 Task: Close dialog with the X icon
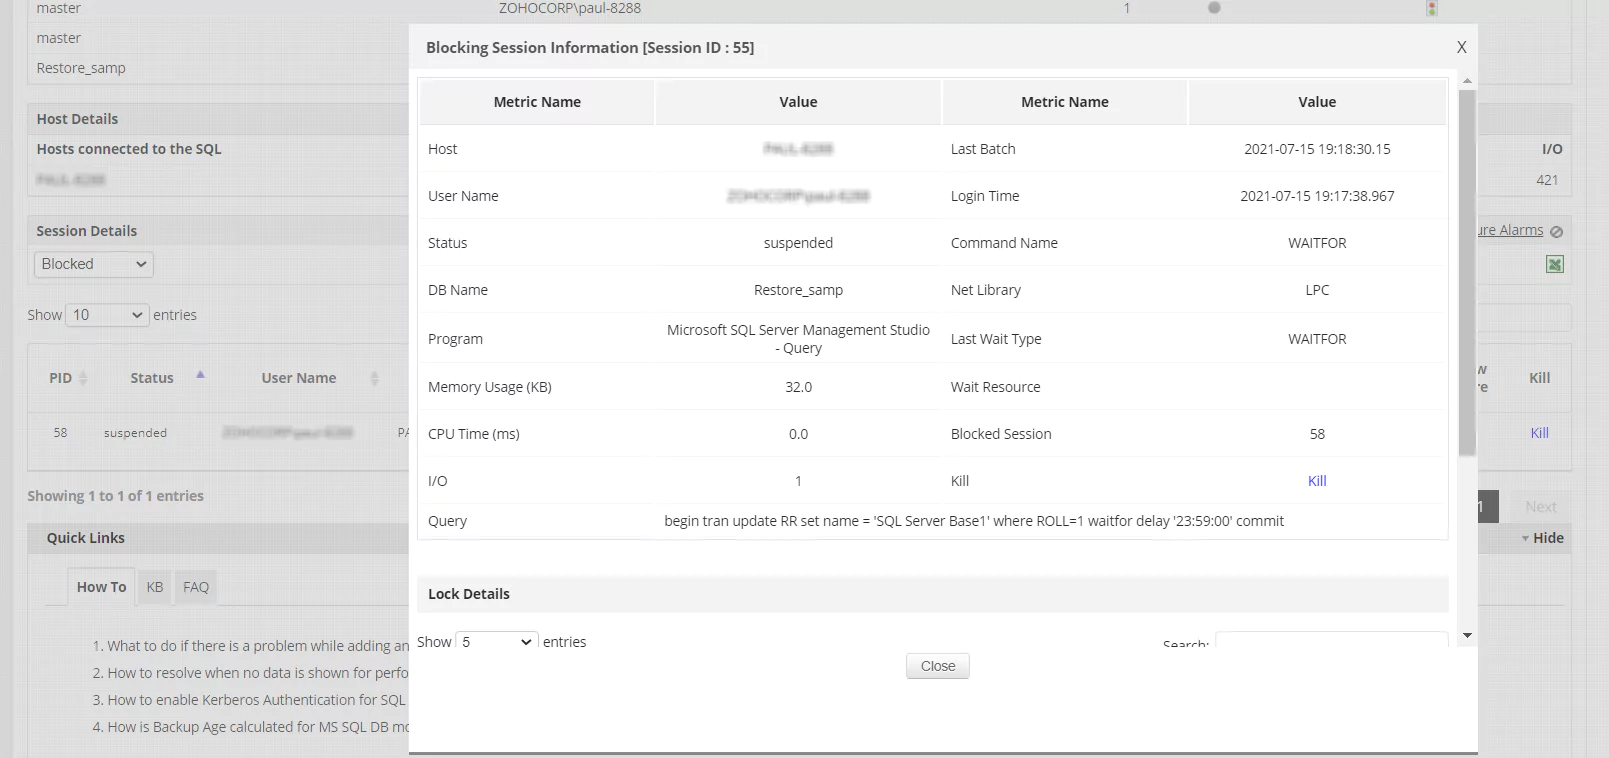pos(1461,47)
